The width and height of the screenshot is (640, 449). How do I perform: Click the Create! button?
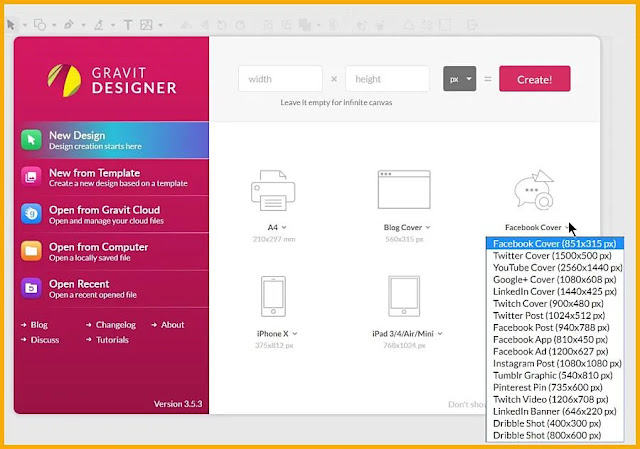click(535, 79)
